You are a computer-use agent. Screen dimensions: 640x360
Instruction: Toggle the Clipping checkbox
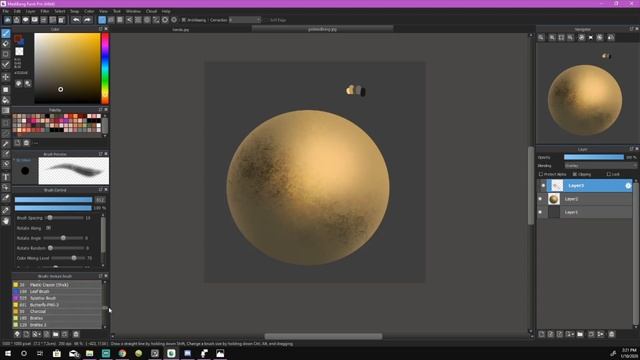[x=575, y=174]
